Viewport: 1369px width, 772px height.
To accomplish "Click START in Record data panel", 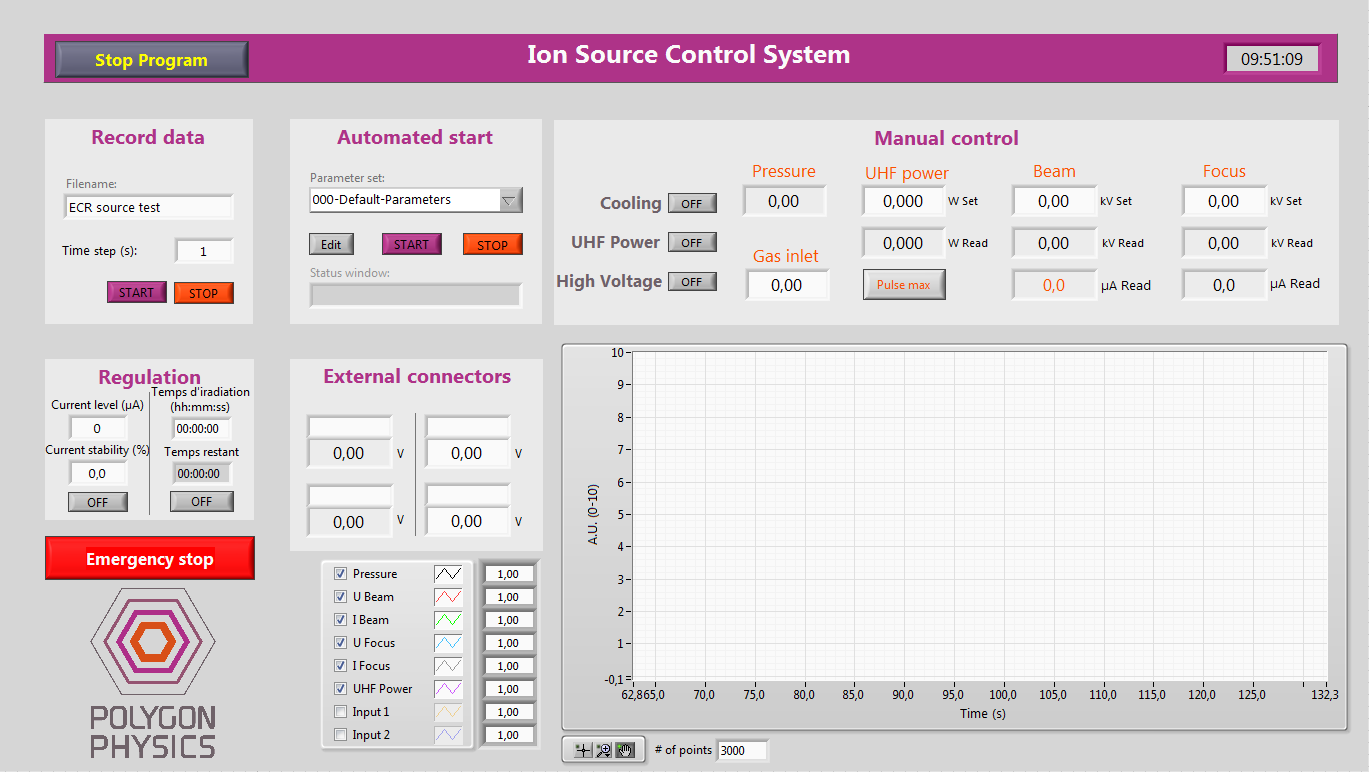I will (x=137, y=293).
